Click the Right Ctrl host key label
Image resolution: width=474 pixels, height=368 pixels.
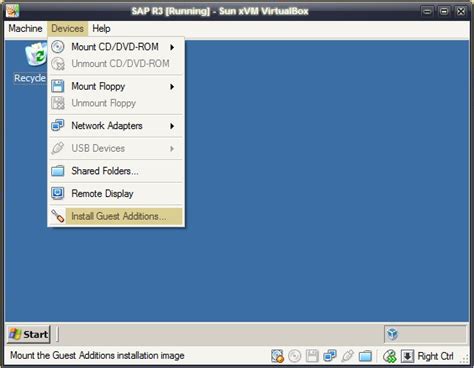tap(435, 356)
